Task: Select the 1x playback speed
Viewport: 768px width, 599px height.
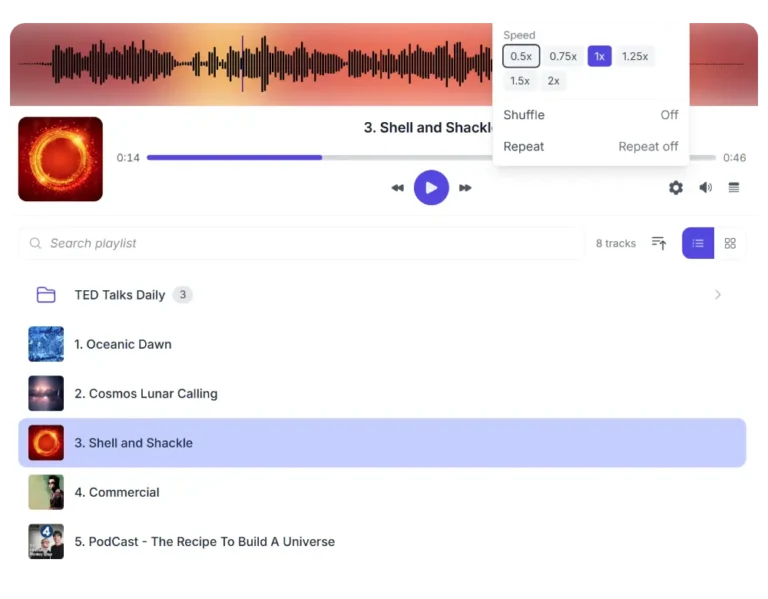Action: tap(600, 56)
